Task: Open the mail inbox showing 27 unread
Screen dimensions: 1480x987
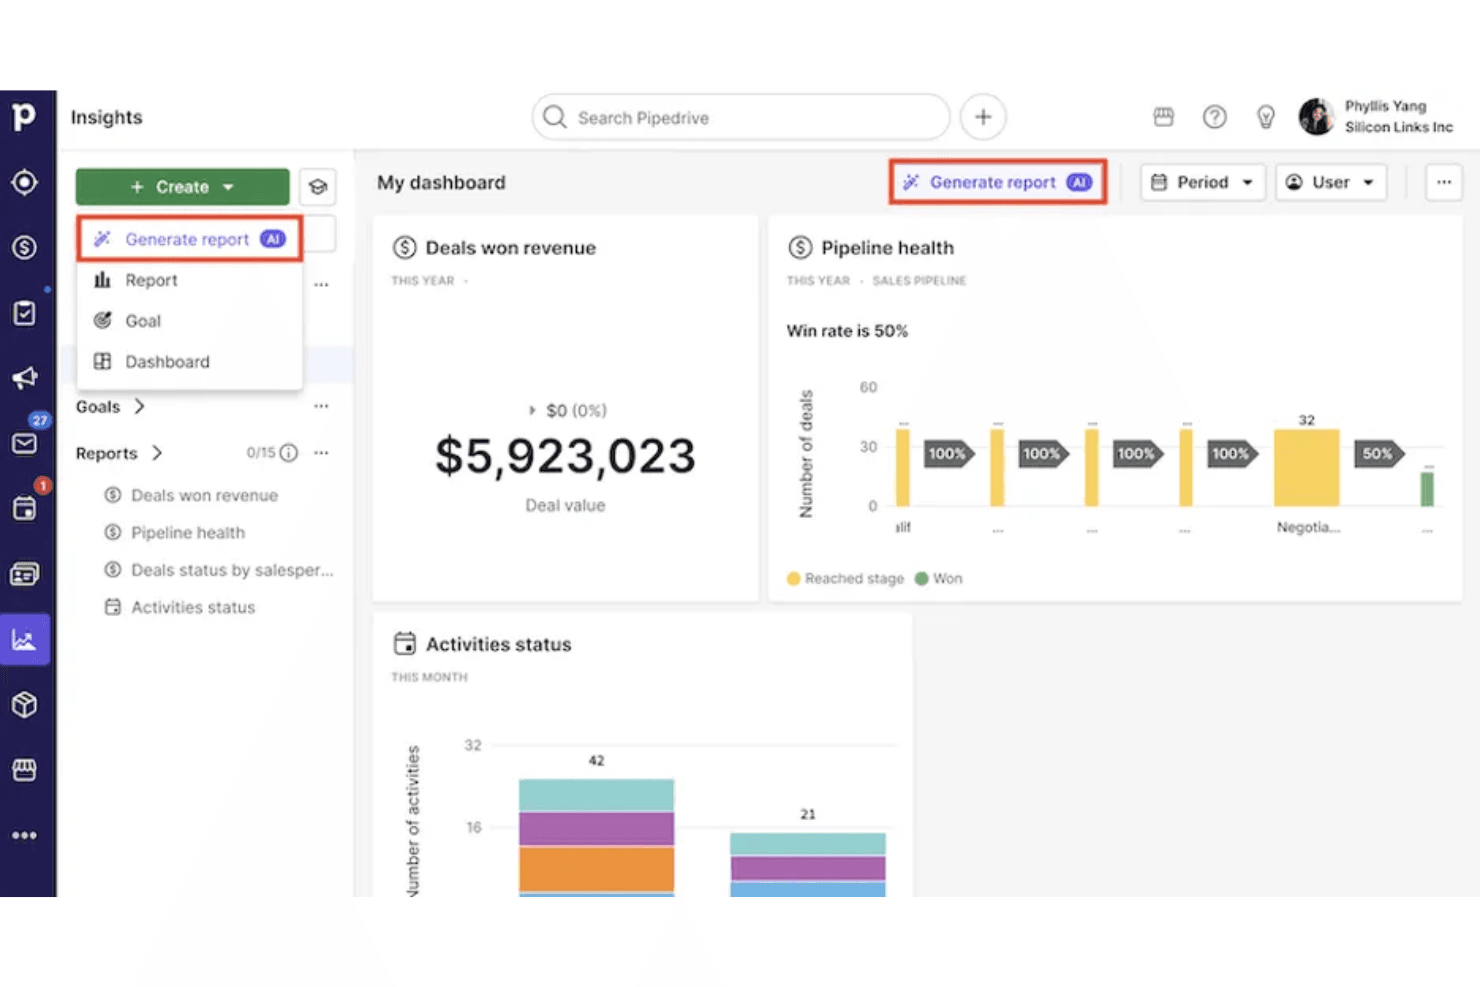Action: coord(24,443)
